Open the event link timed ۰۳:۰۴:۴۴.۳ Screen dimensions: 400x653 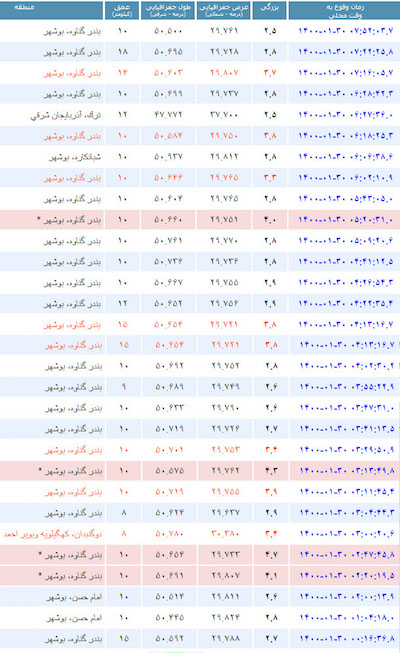[347, 513]
